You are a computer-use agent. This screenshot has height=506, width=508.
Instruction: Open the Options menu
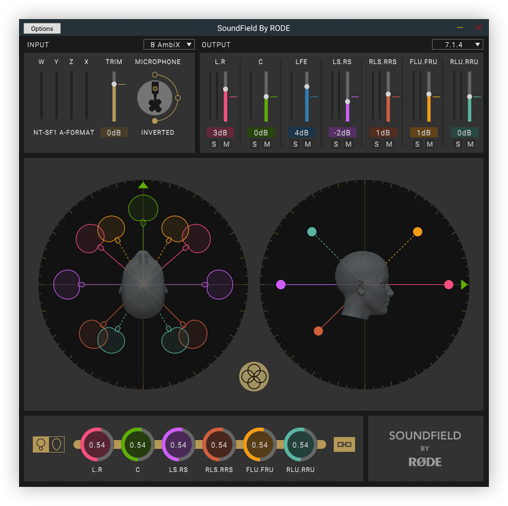(42, 29)
